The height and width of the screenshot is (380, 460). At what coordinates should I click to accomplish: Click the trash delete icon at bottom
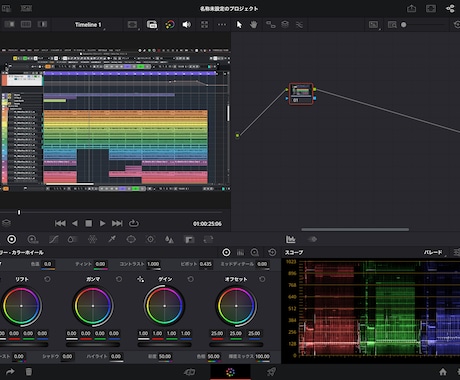coord(29,372)
